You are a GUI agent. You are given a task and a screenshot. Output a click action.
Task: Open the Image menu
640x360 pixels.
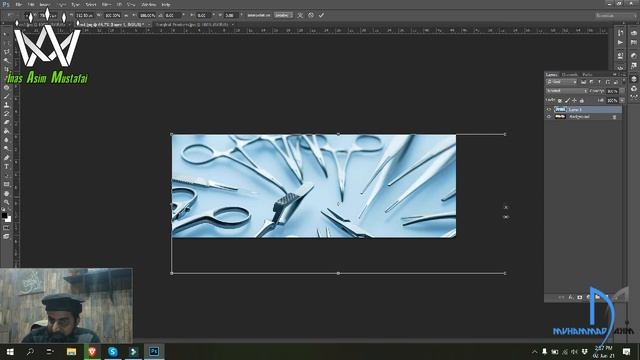point(44,4)
